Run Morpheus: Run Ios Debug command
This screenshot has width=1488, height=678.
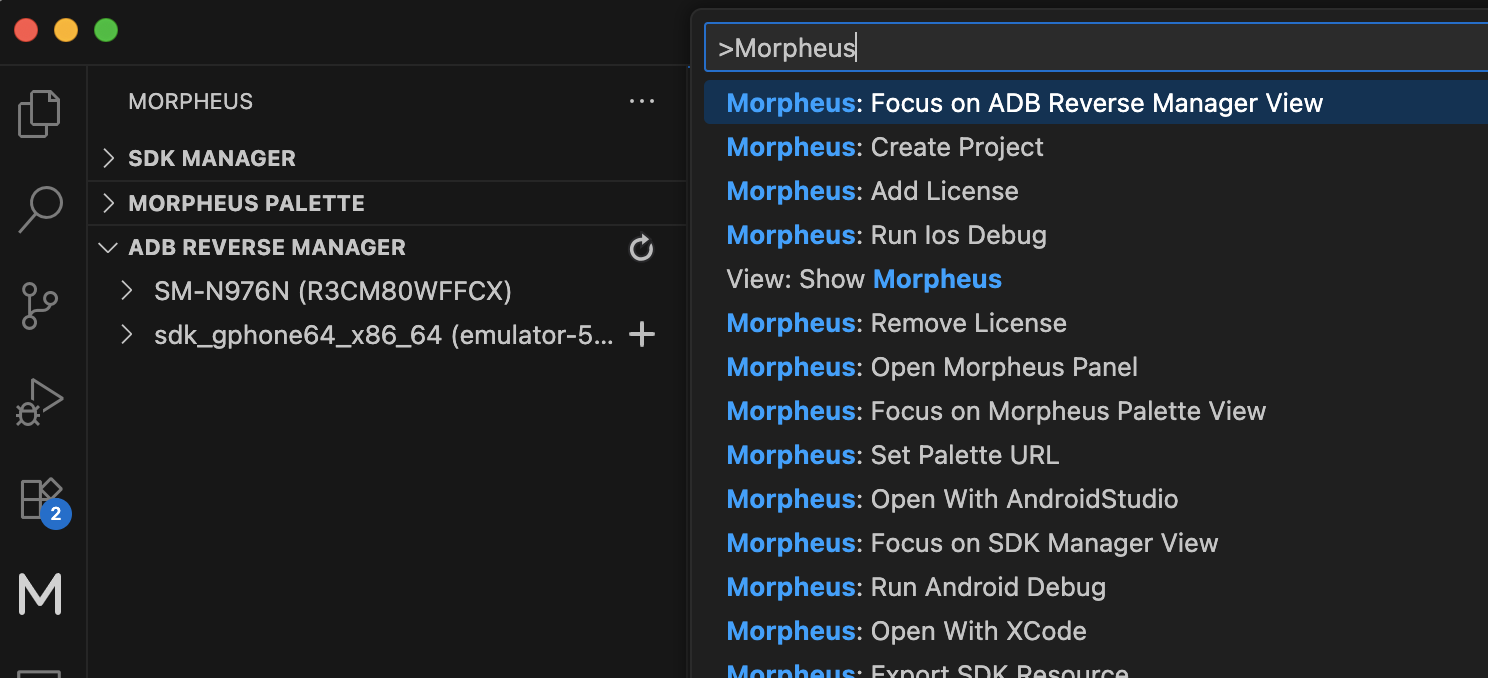[x=1096, y=235]
